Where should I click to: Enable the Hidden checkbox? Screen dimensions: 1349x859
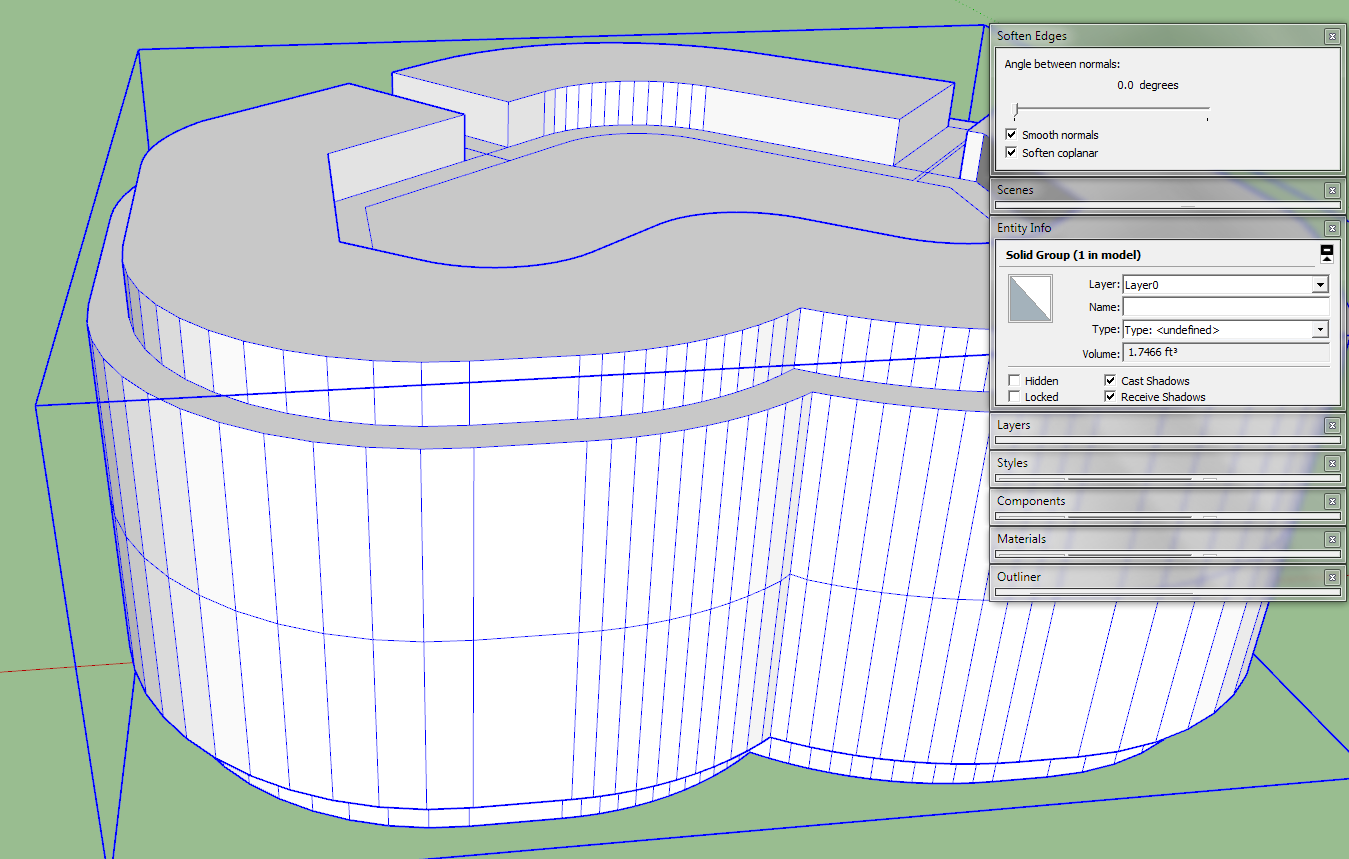point(1014,381)
